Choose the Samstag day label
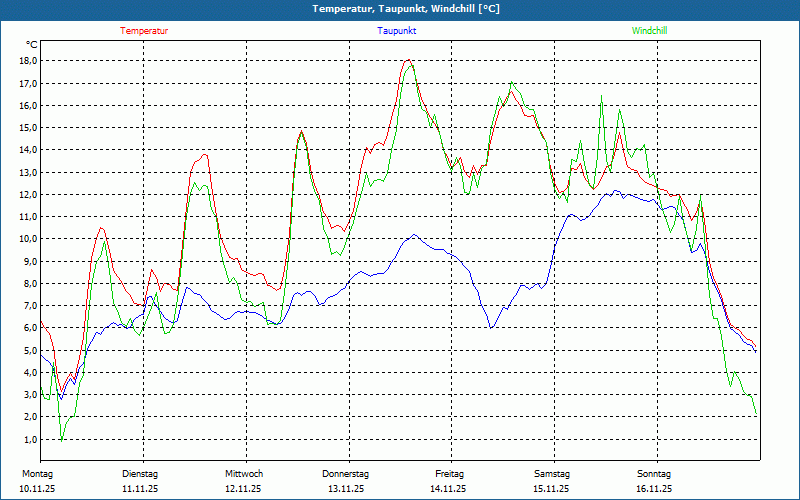 [x=552, y=474]
